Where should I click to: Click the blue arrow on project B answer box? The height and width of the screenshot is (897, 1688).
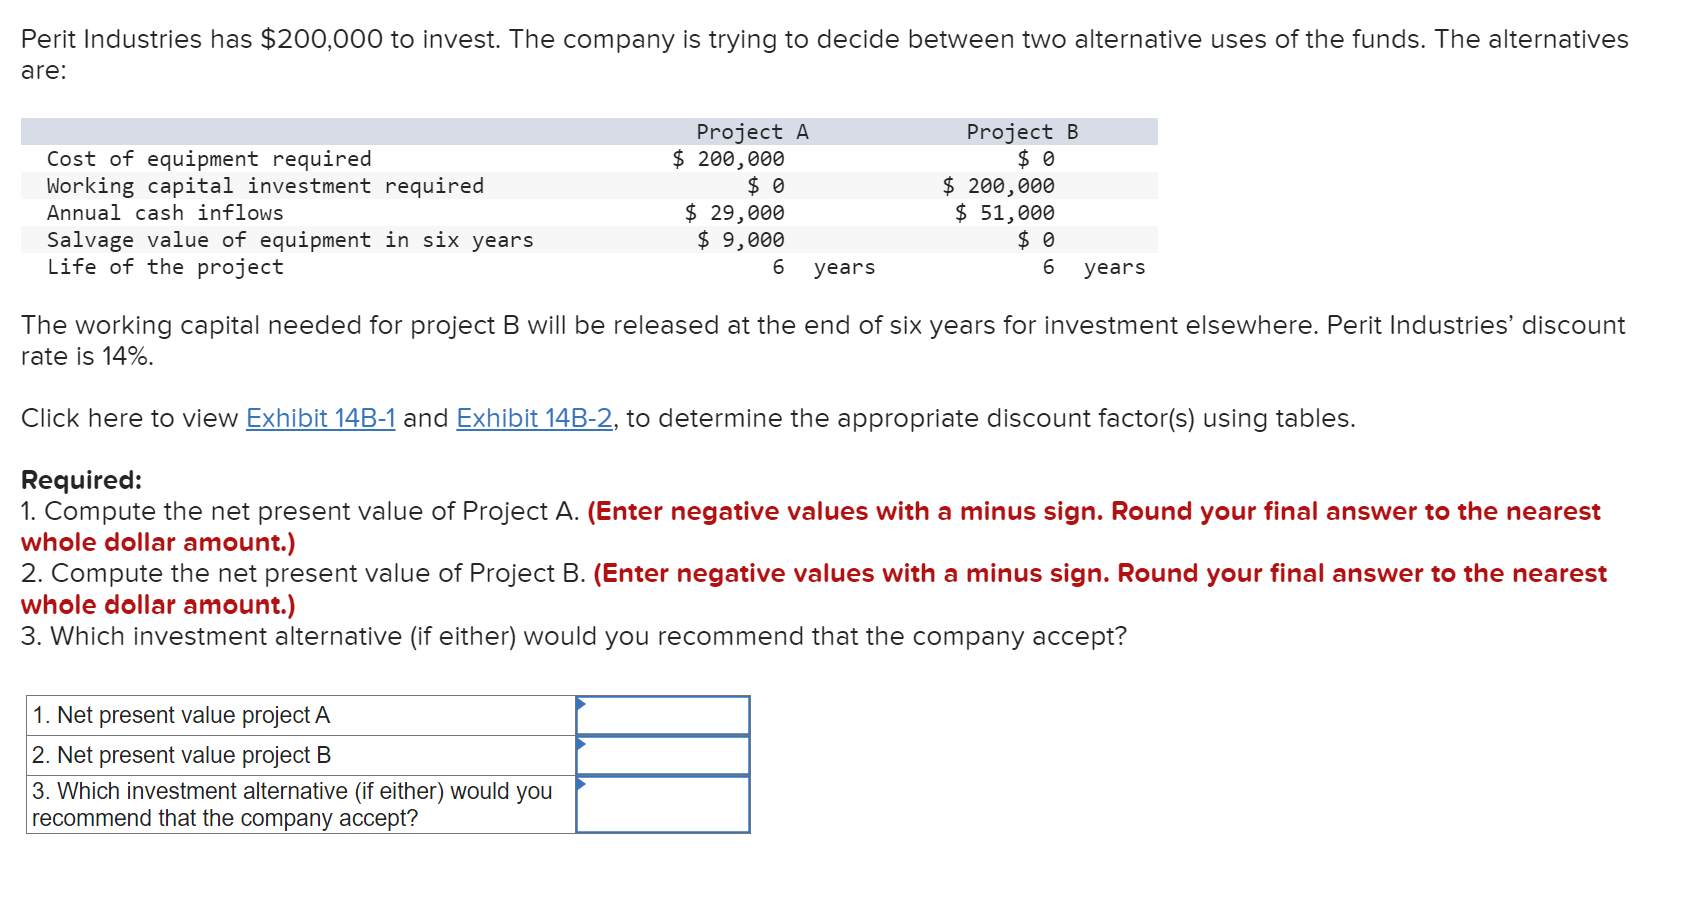580,743
